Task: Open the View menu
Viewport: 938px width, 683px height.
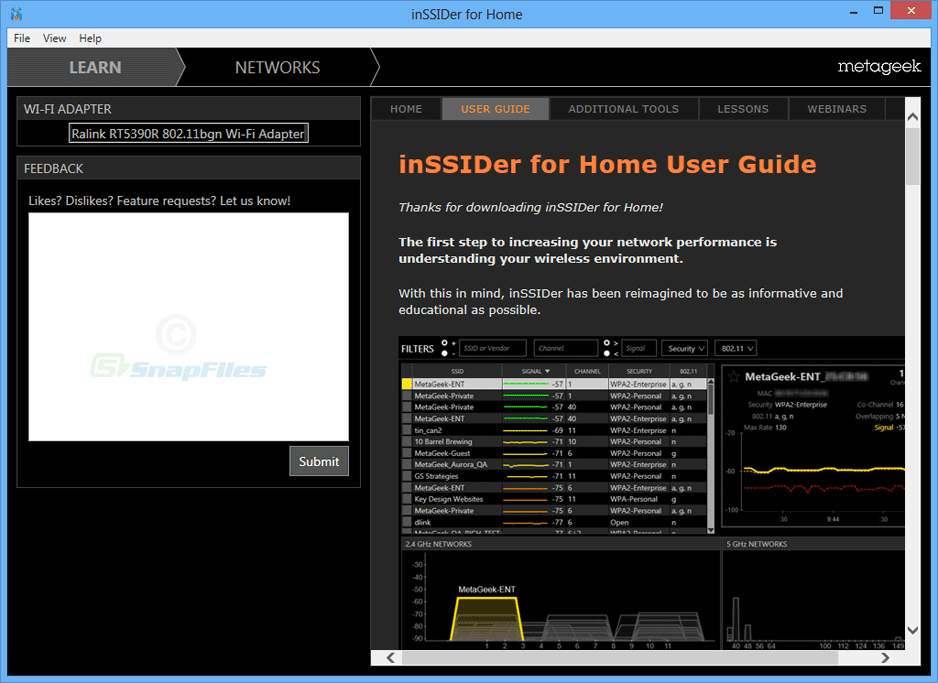Action: pos(54,38)
